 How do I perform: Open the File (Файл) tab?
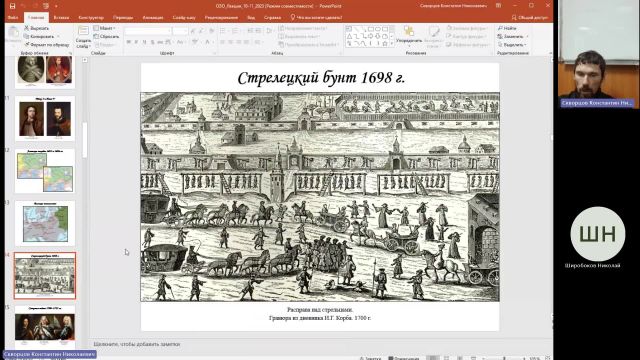pyautogui.click(x=13, y=18)
